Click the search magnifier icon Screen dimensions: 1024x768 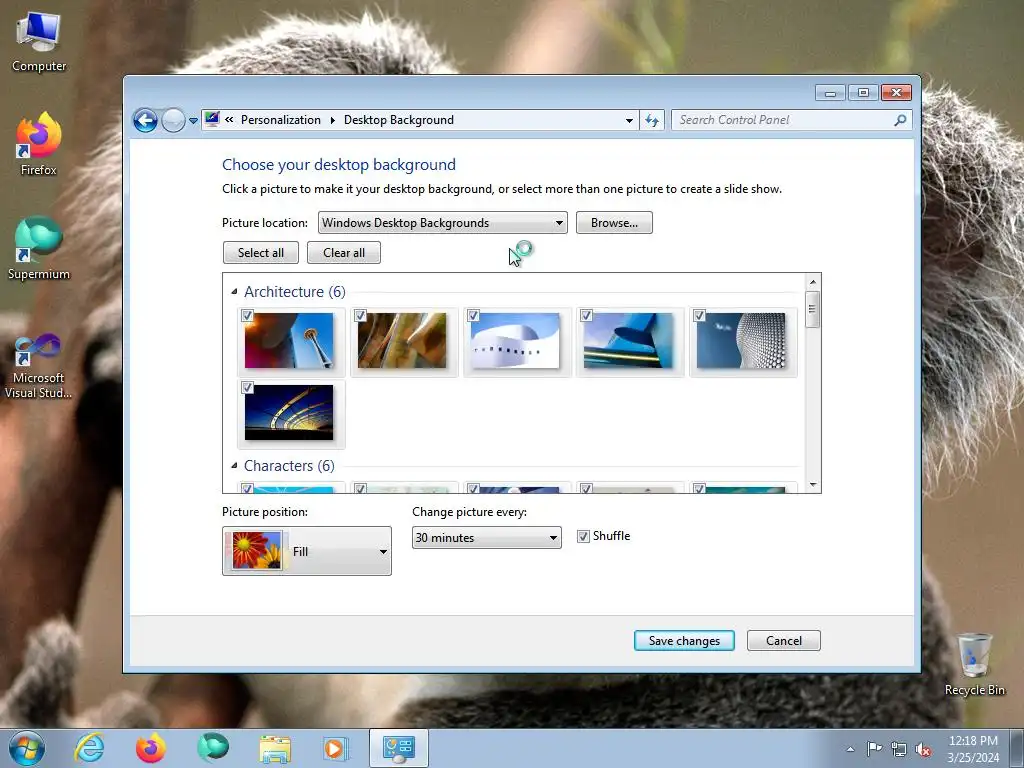coord(901,120)
